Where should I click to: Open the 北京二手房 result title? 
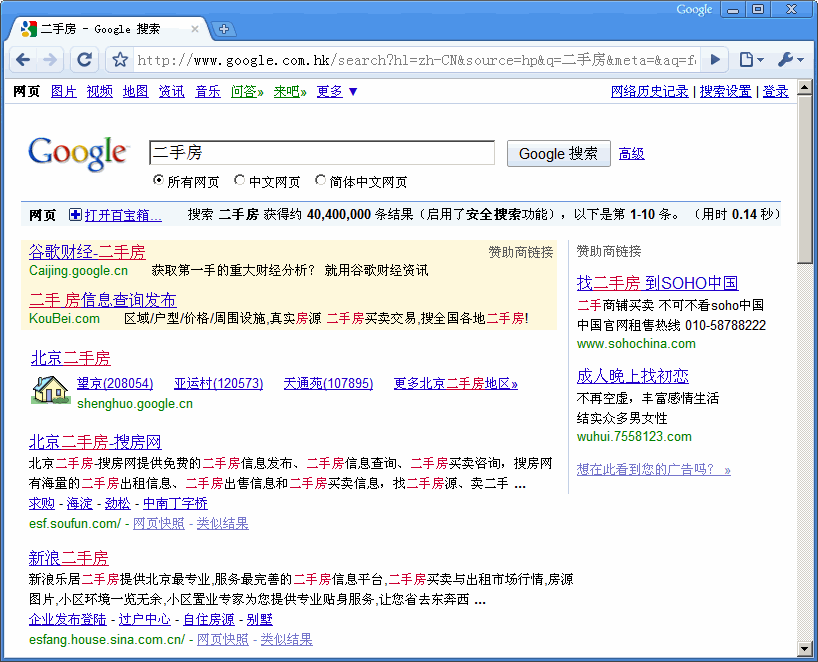70,358
